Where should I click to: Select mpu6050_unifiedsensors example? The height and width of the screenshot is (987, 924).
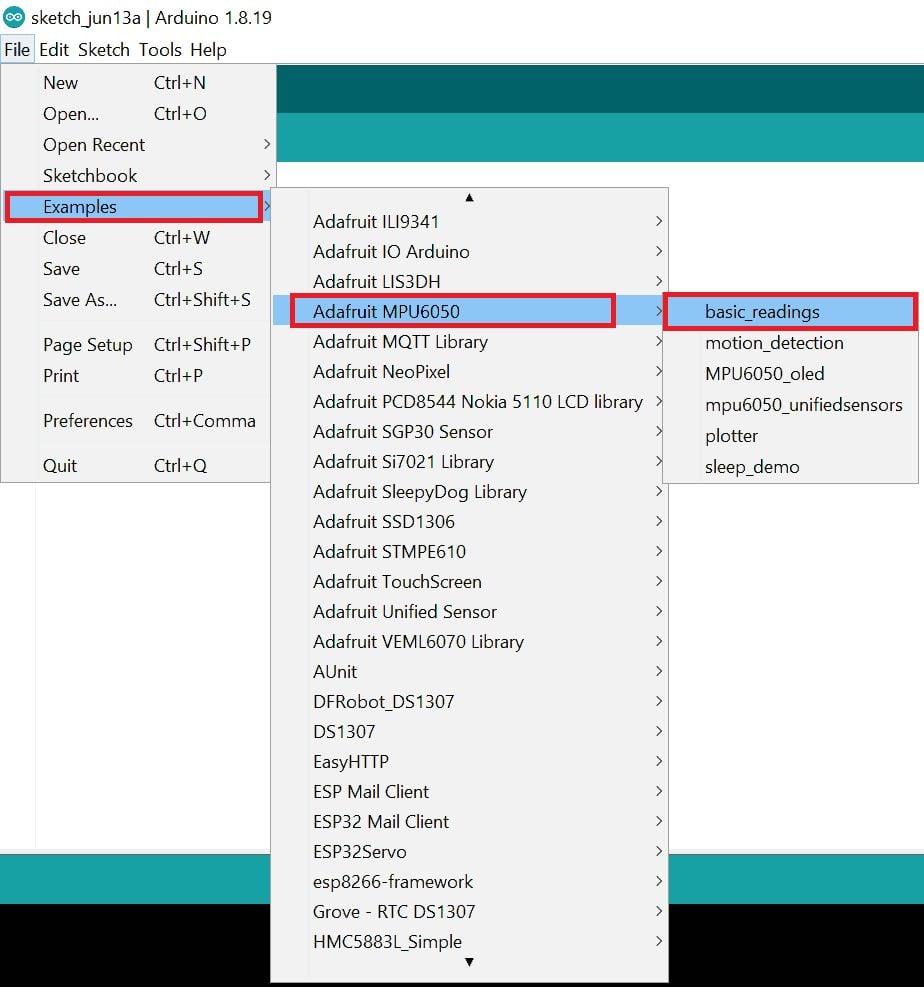[803, 405]
